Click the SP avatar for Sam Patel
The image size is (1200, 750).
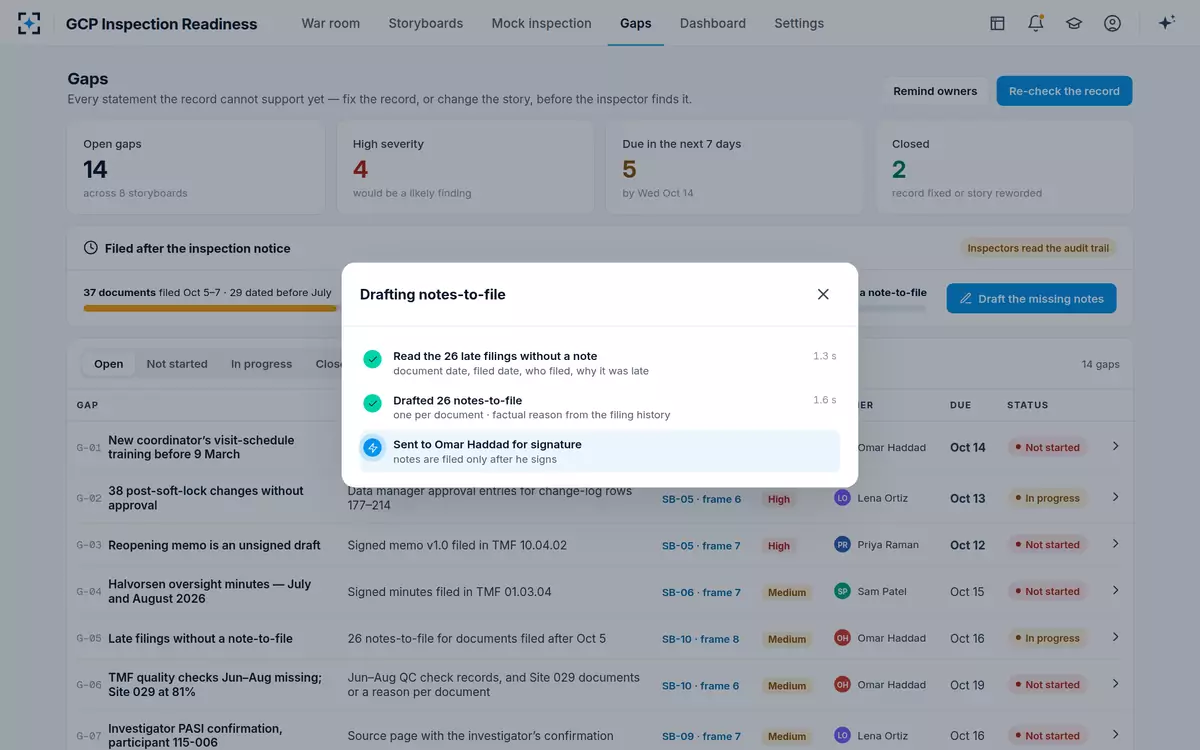pos(842,591)
